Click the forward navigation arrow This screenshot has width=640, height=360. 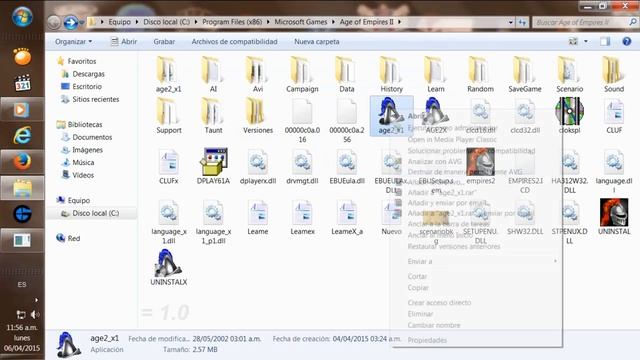tap(70, 22)
